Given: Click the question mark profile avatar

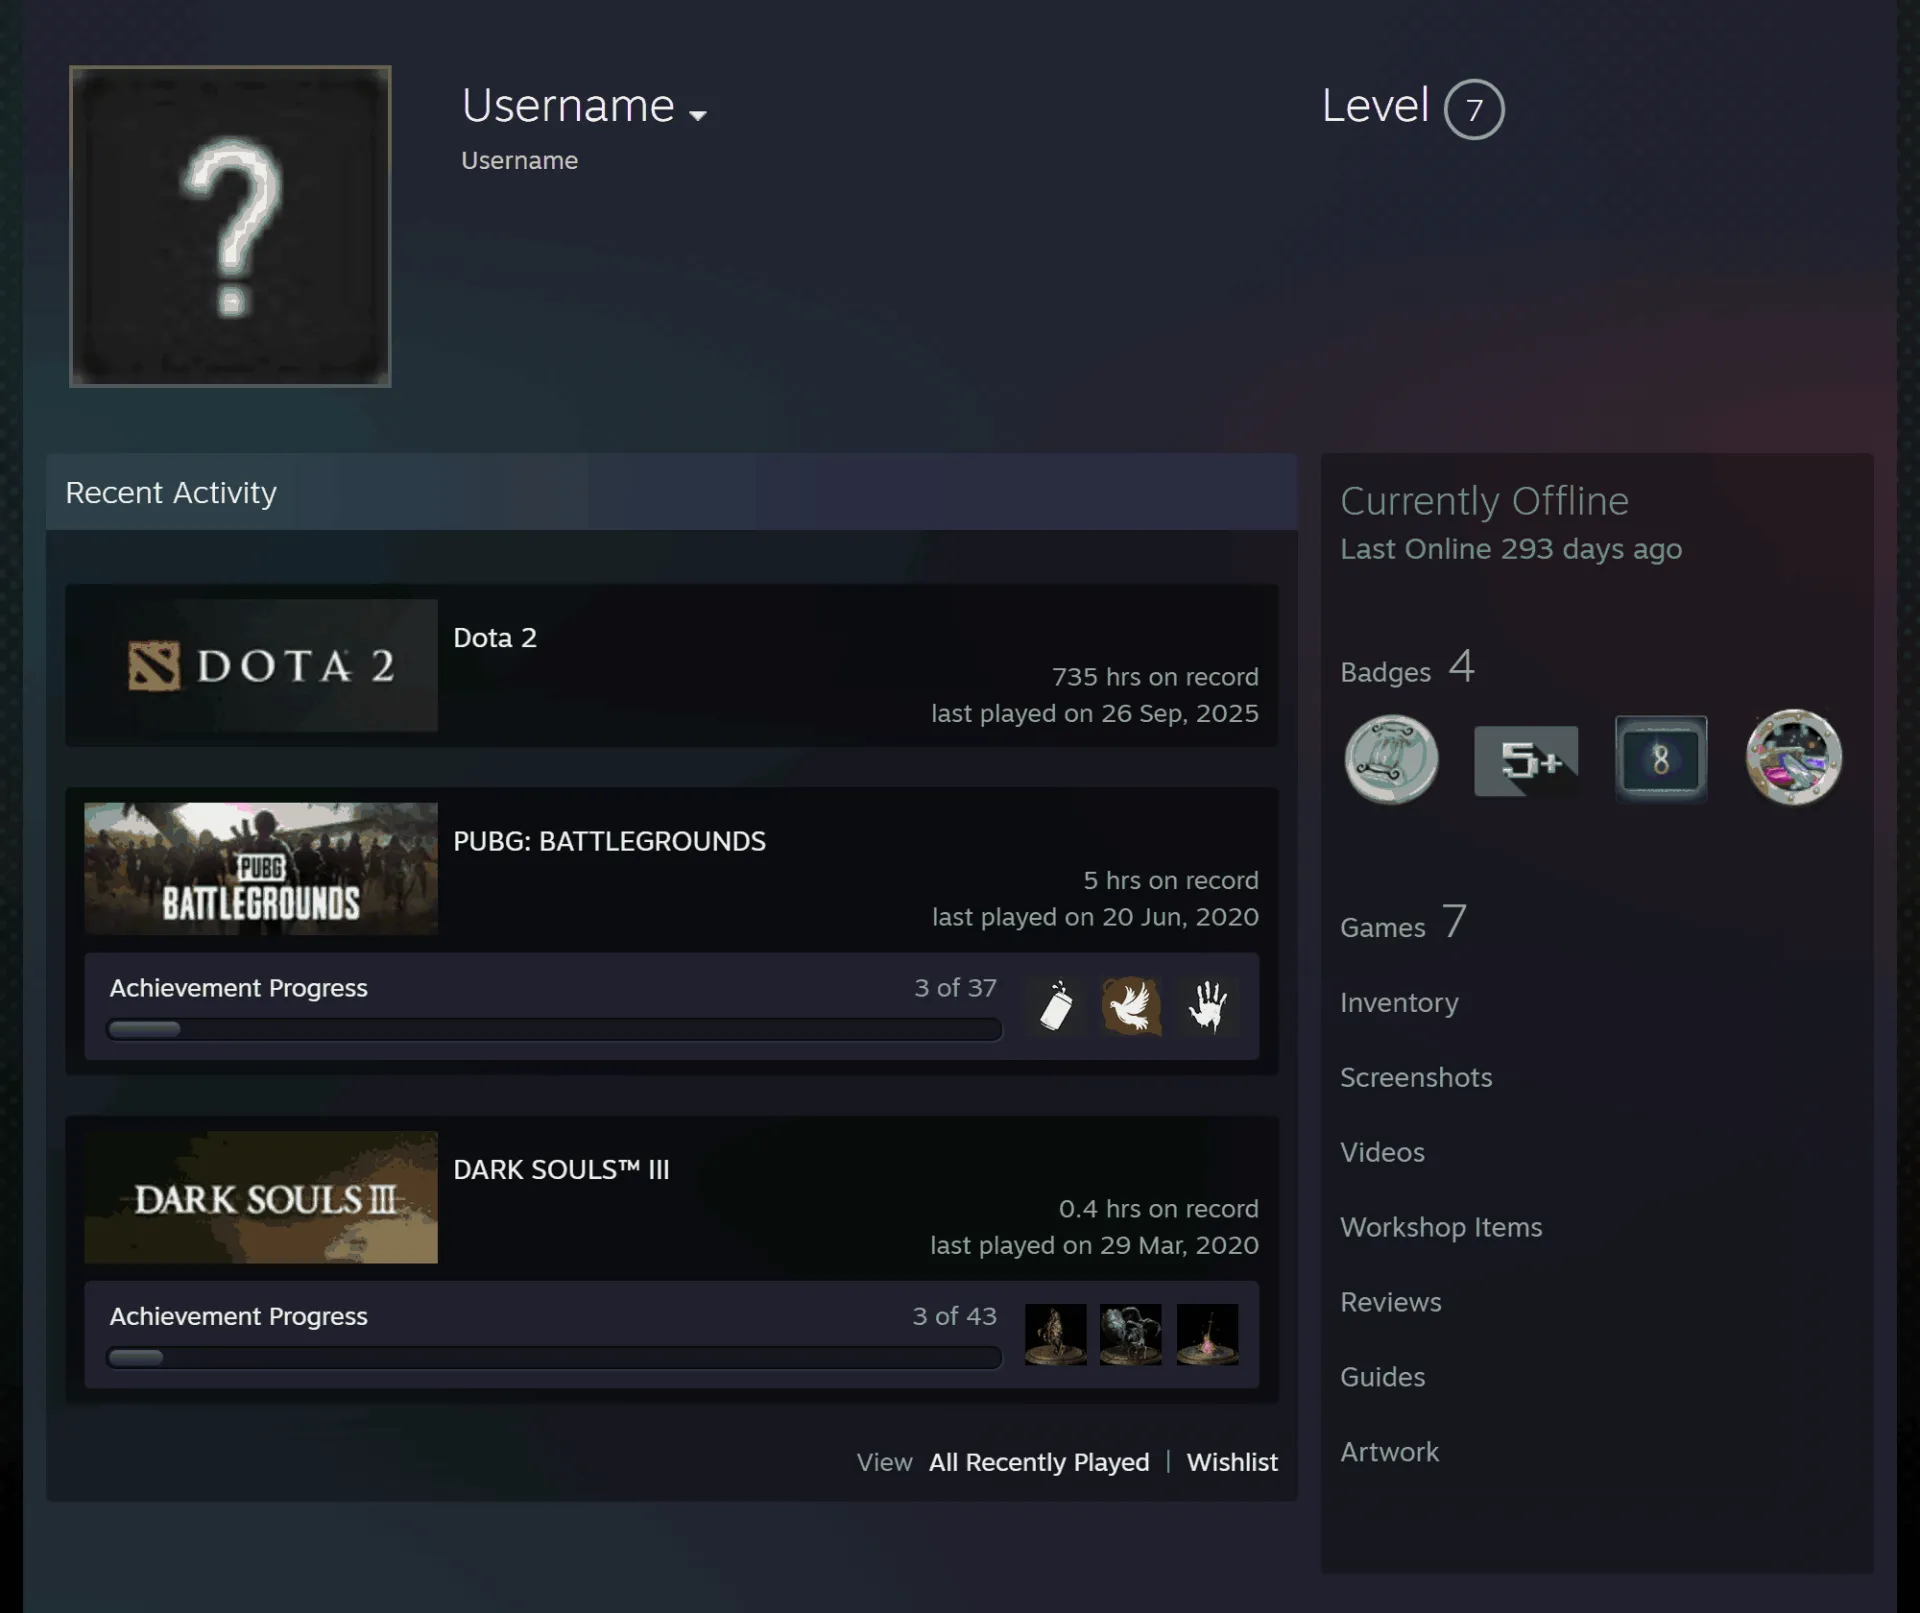Looking at the screenshot, I should click(x=230, y=226).
